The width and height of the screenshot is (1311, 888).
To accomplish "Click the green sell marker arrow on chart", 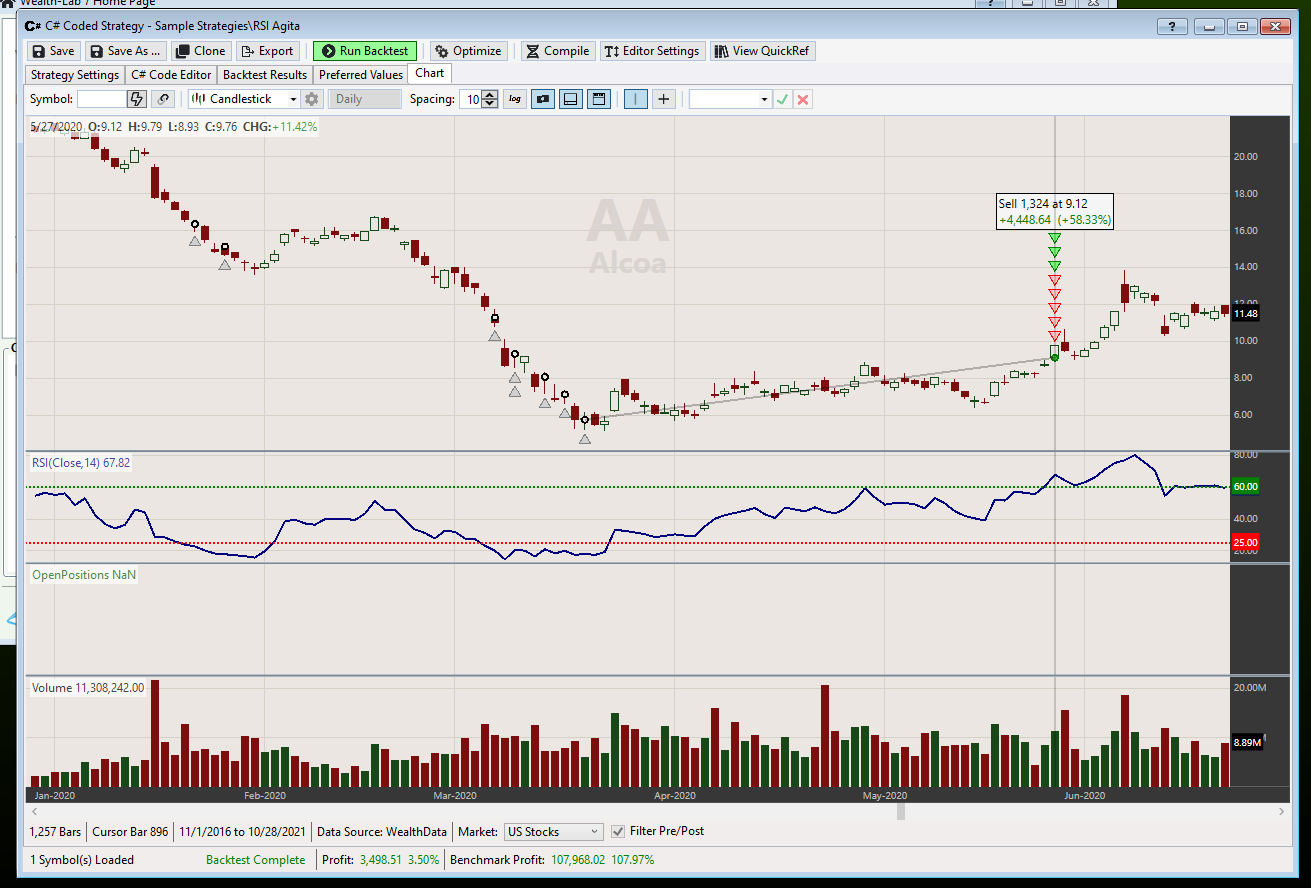I will [1054, 238].
